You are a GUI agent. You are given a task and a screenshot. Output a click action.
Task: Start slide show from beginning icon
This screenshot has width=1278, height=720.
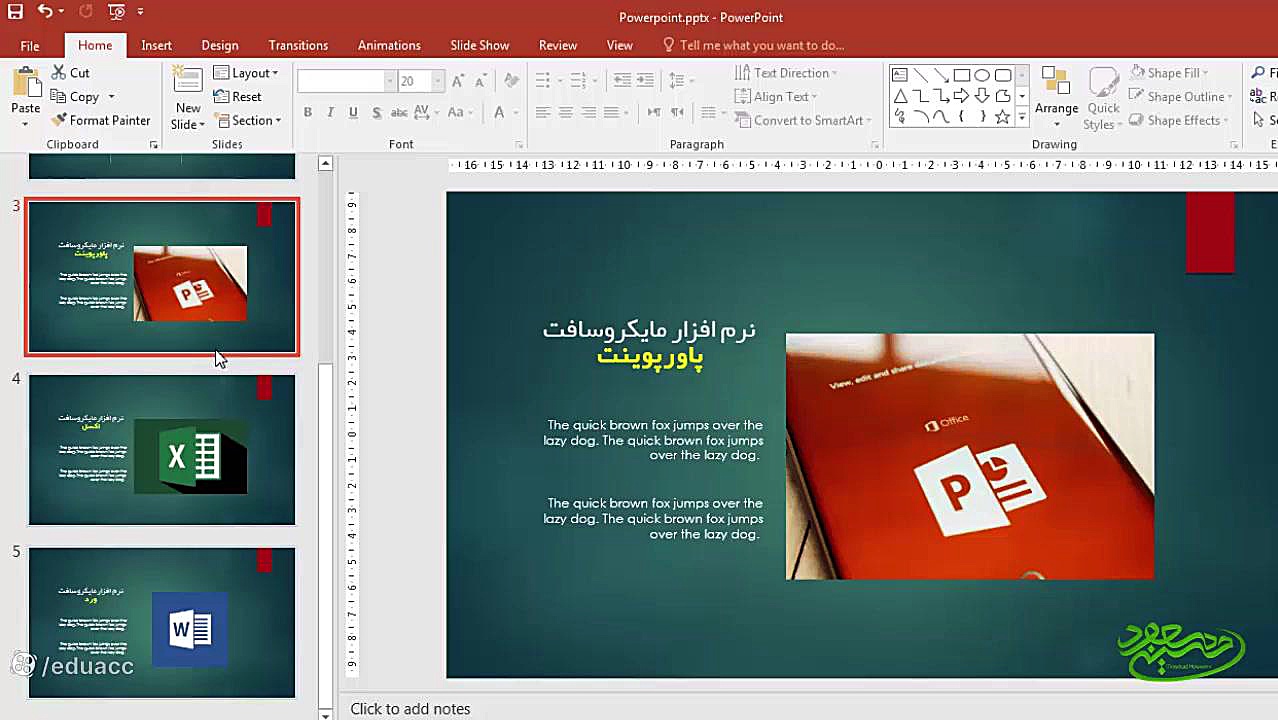pos(116,12)
